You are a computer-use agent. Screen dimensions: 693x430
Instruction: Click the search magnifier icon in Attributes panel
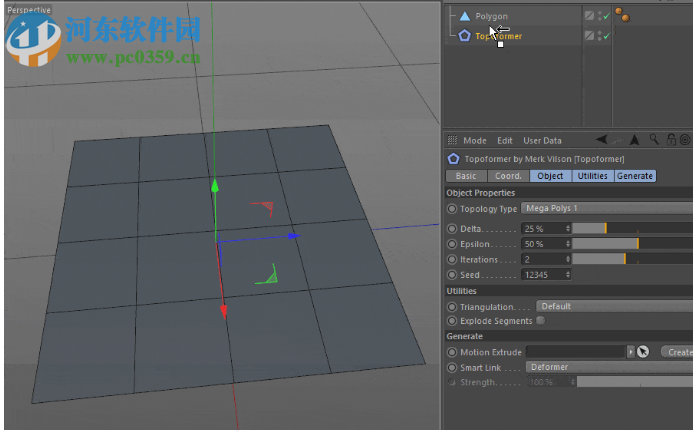click(654, 140)
